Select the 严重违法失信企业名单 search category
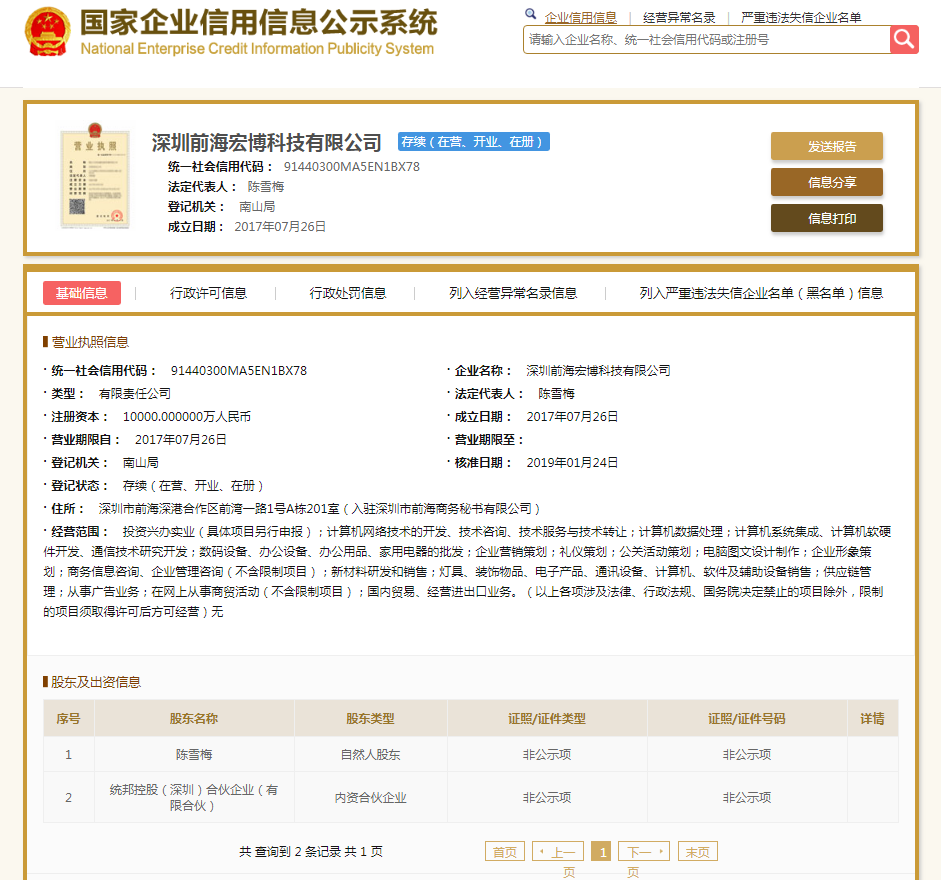 (x=800, y=17)
